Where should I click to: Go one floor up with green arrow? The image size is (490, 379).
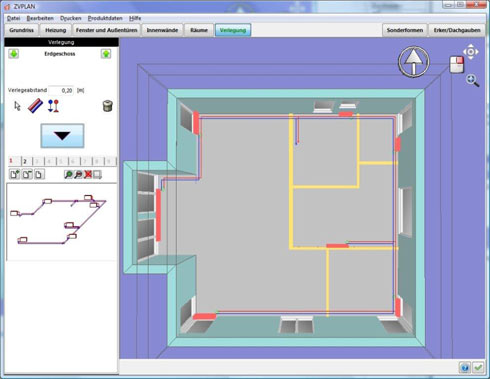pos(106,54)
